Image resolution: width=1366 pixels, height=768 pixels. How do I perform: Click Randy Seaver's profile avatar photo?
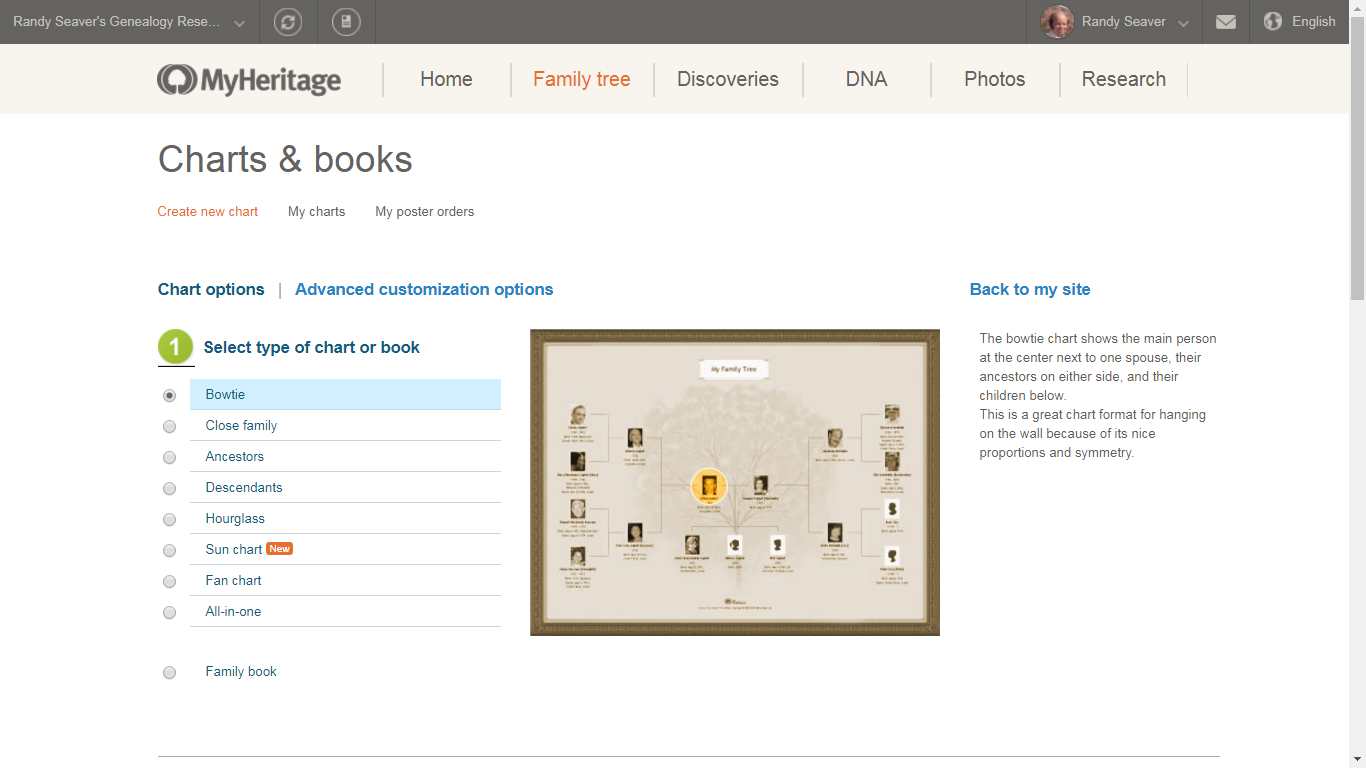[1057, 21]
